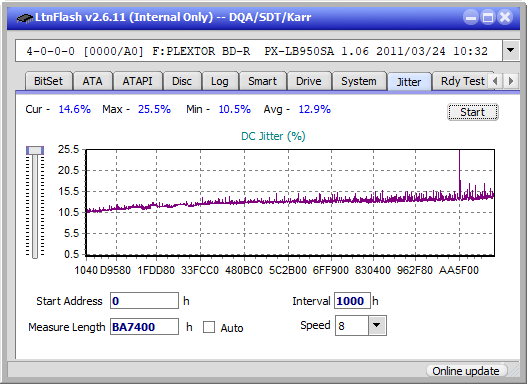This screenshot has height=384, width=527.
Task: Click the AA5F00 axis label
Action: 459,270
